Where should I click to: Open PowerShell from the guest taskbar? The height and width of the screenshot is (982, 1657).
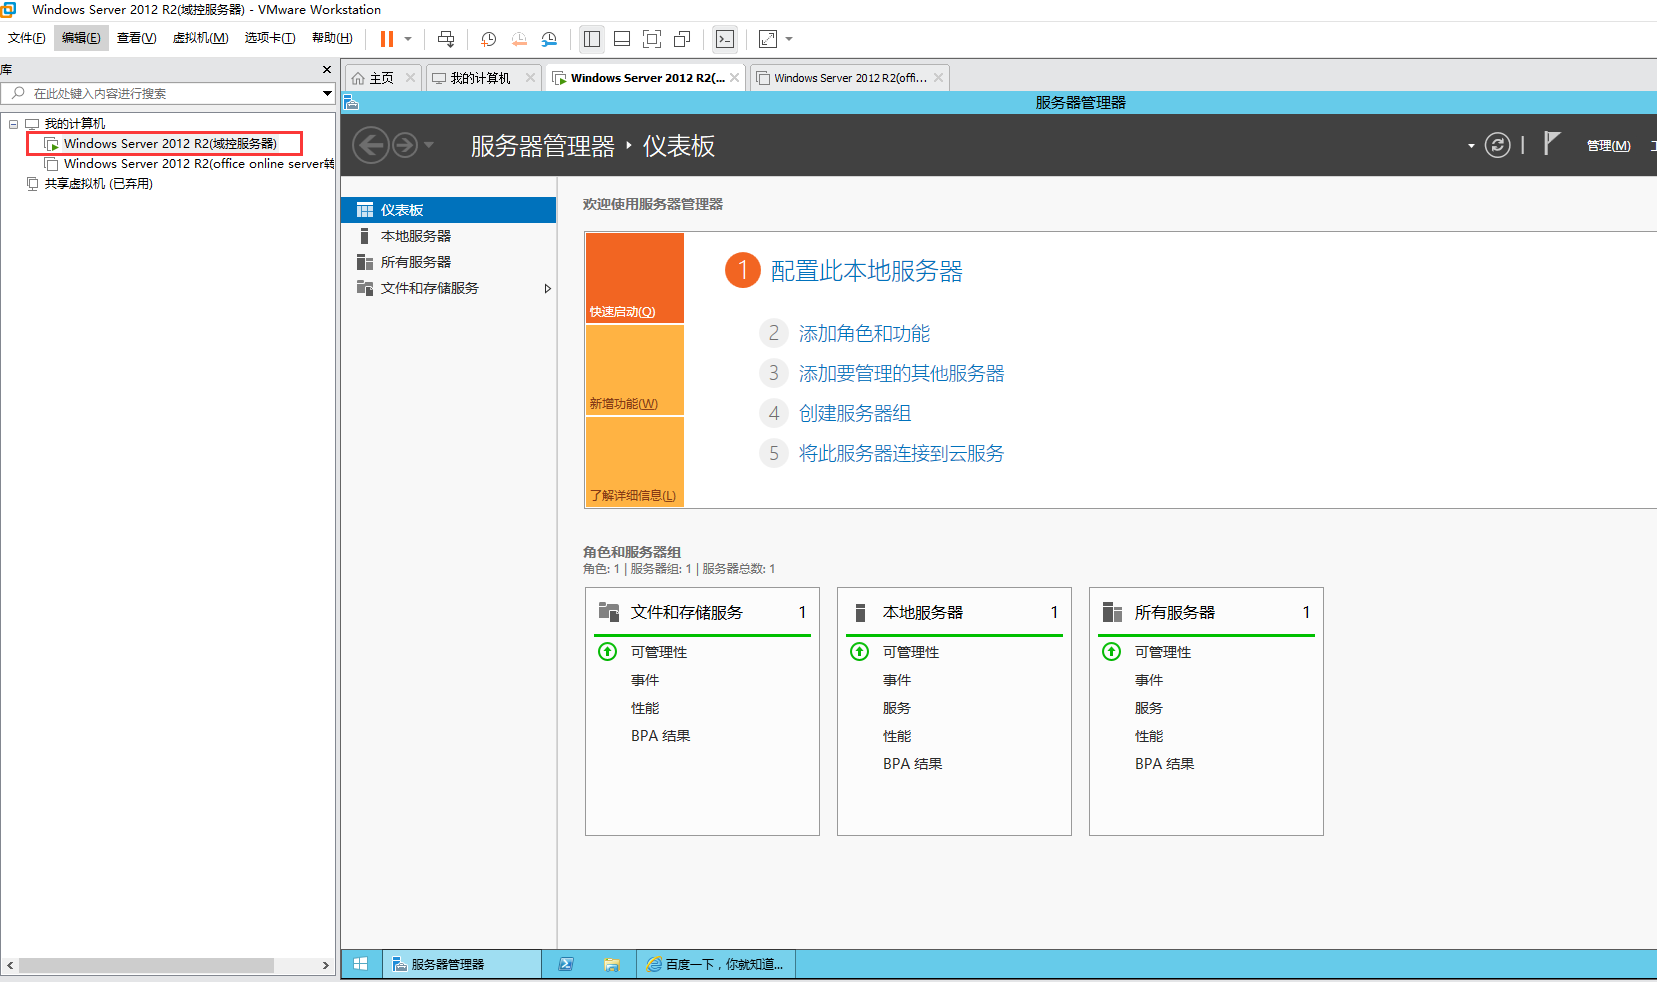point(565,964)
